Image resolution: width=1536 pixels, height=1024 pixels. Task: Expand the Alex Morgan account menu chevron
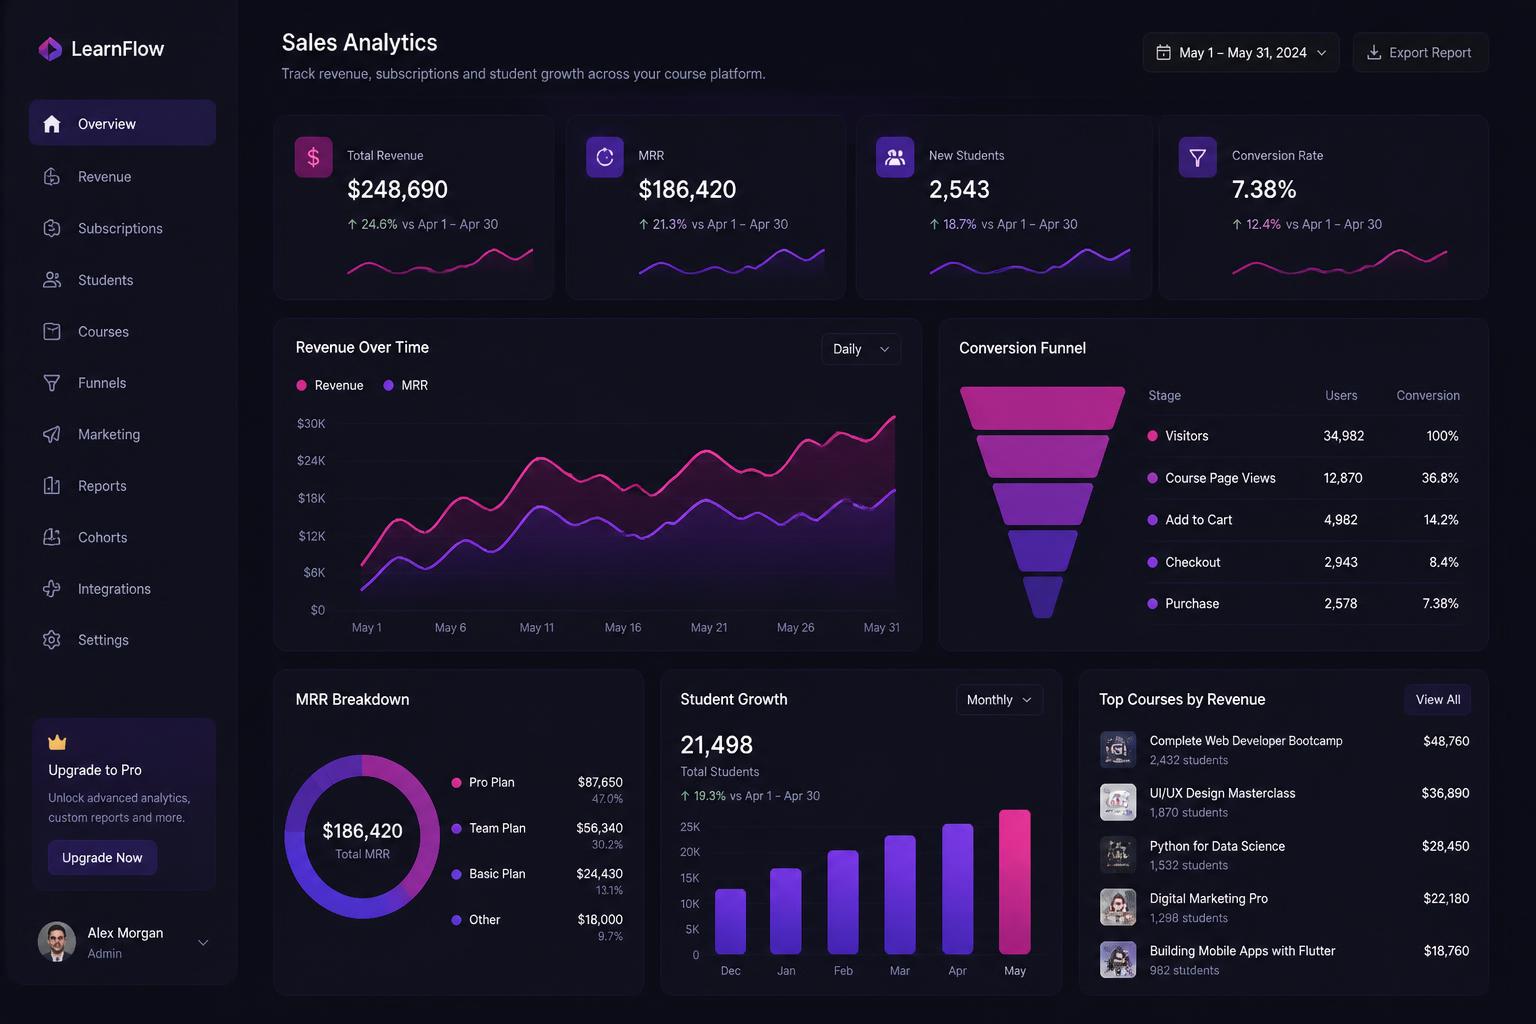(203, 942)
